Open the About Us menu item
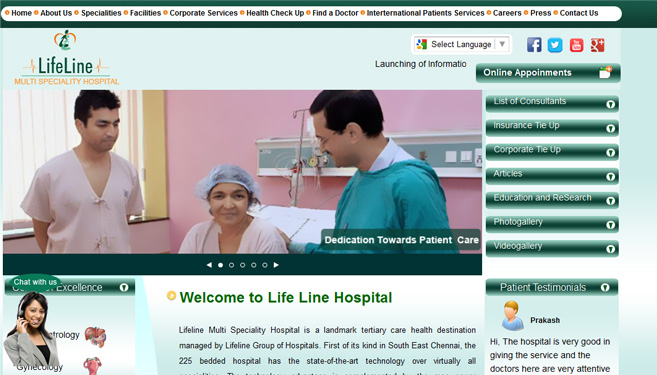 coord(56,13)
